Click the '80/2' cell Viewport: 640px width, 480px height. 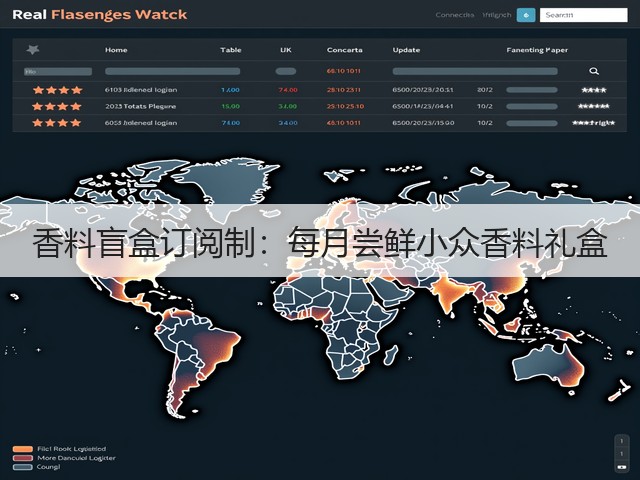[485, 90]
